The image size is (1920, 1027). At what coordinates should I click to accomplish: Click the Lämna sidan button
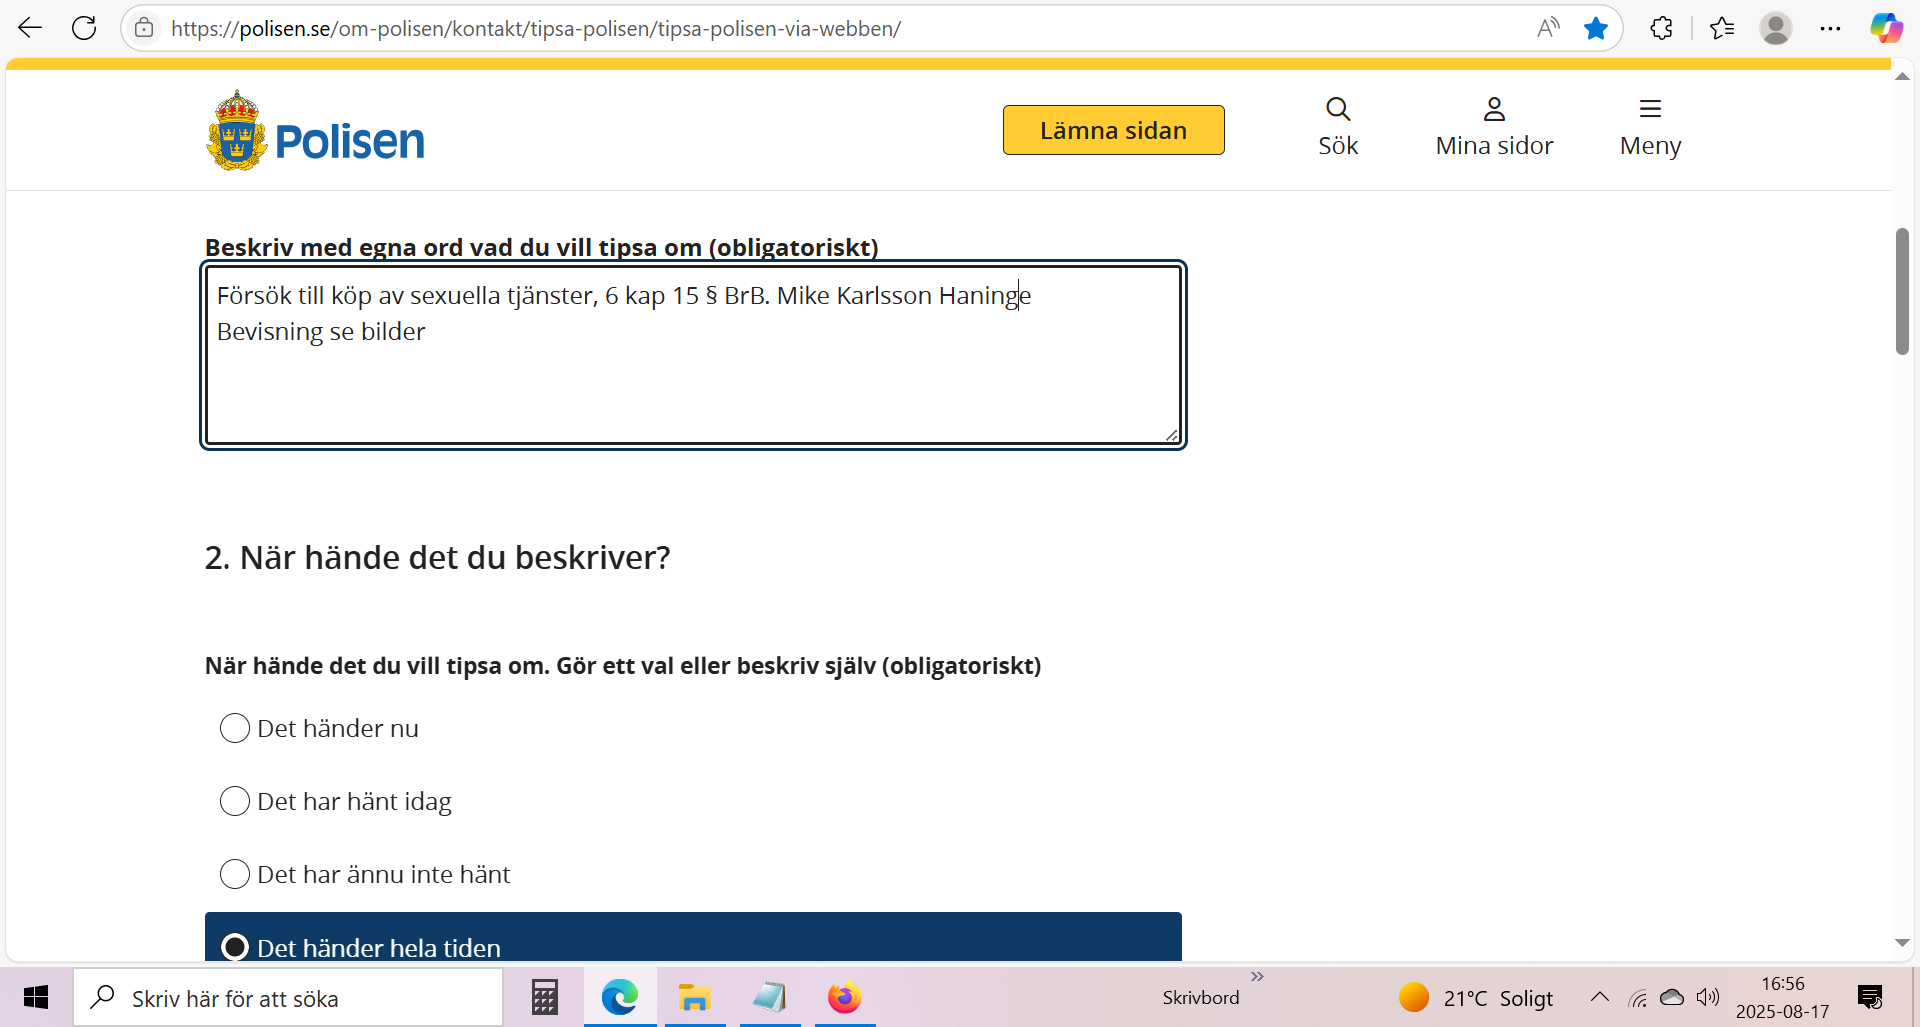pos(1113,130)
